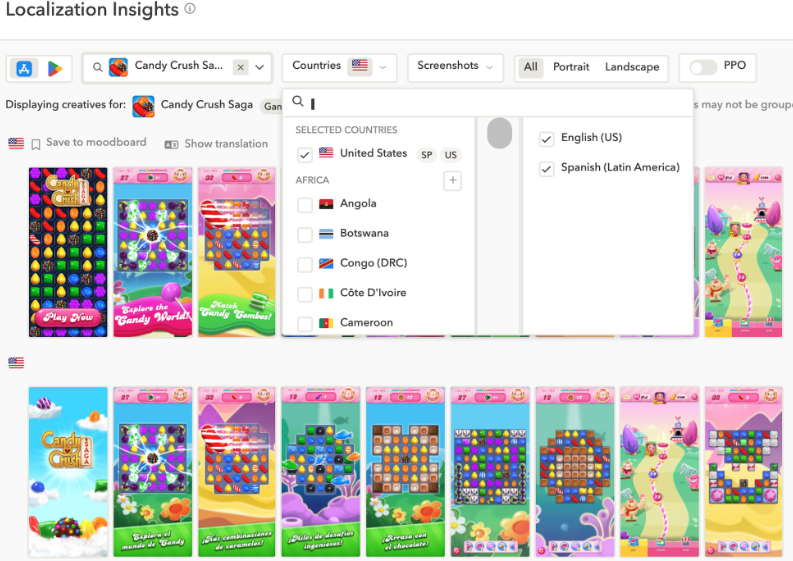Screen dimensions: 793x561
Task: Check the Angola checkbox
Action: 304,204
